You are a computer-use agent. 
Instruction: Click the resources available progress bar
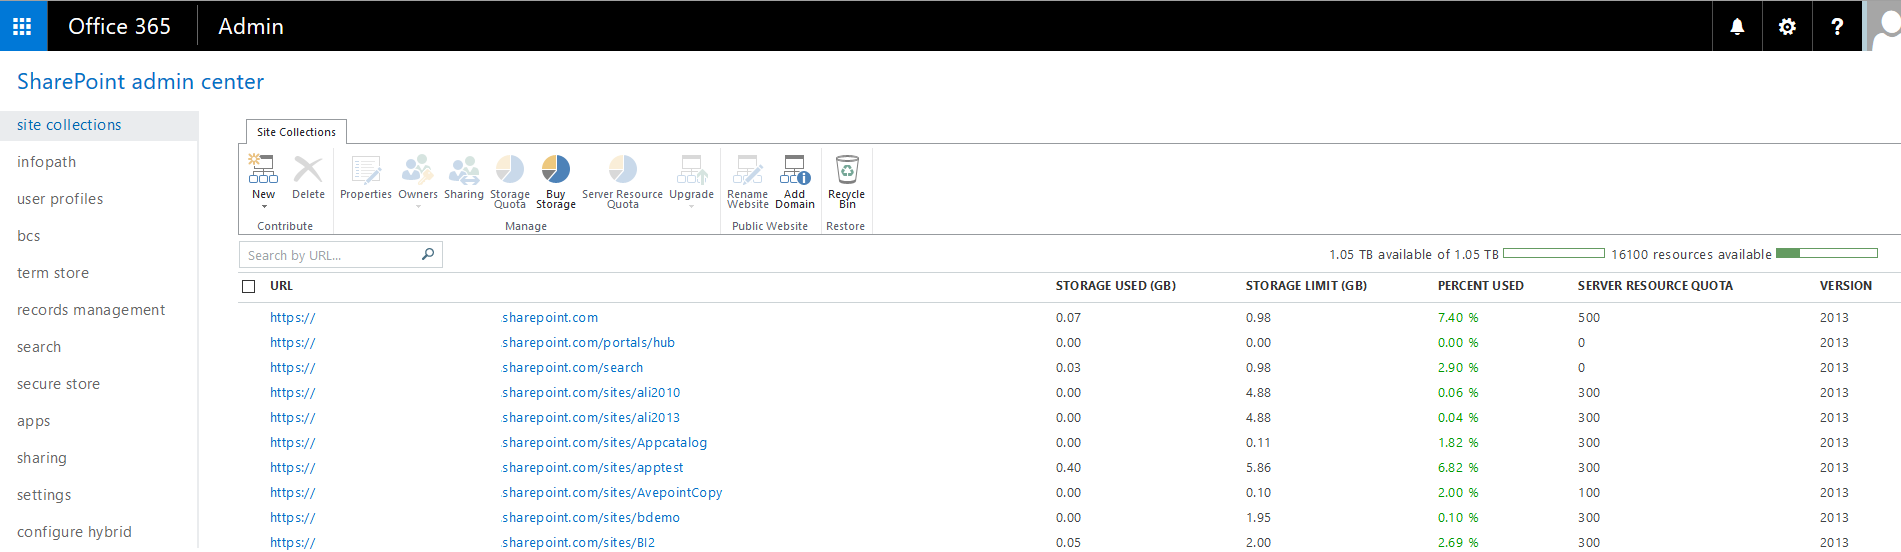pyautogui.click(x=1826, y=253)
